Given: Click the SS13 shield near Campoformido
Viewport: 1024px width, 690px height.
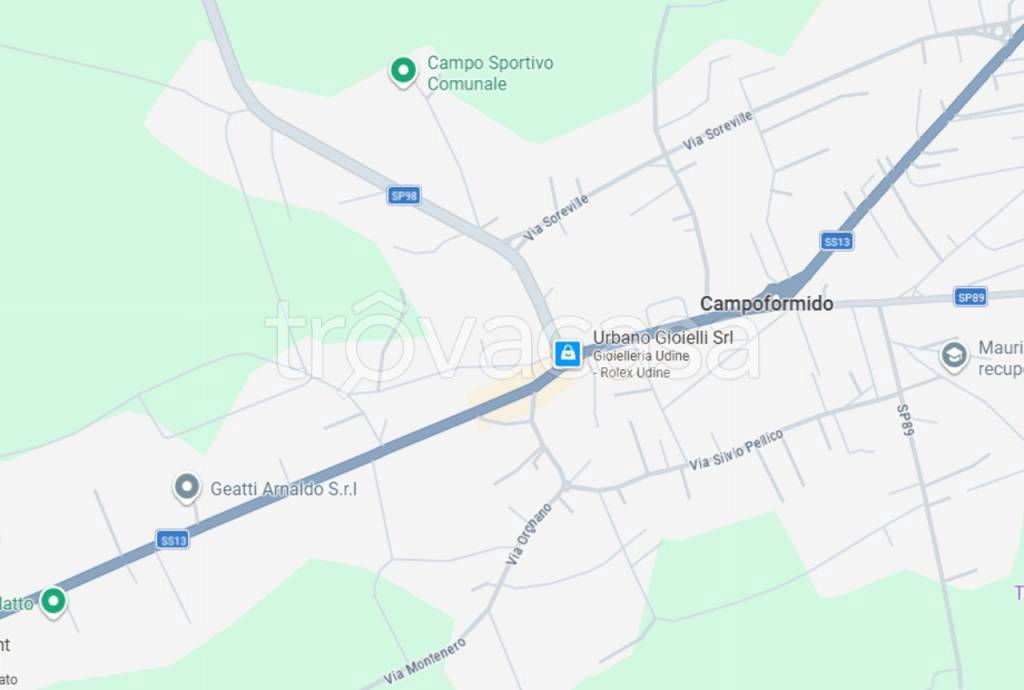Looking at the screenshot, I should coord(837,242).
